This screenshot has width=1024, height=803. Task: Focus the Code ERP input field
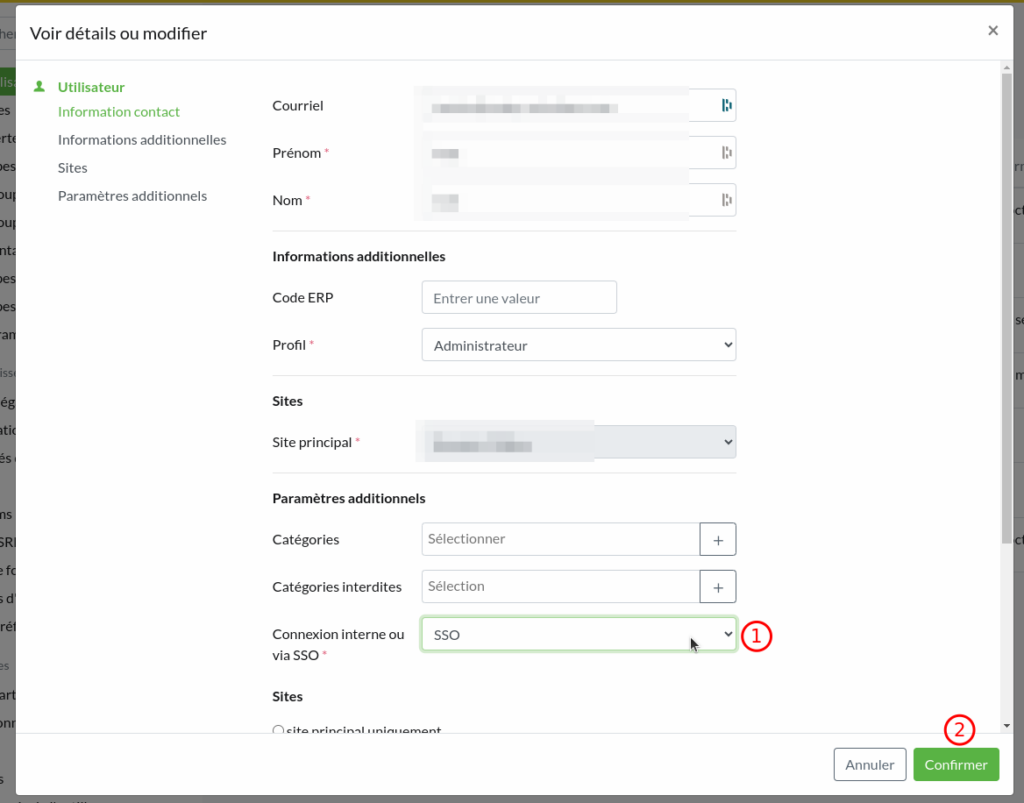tap(519, 298)
